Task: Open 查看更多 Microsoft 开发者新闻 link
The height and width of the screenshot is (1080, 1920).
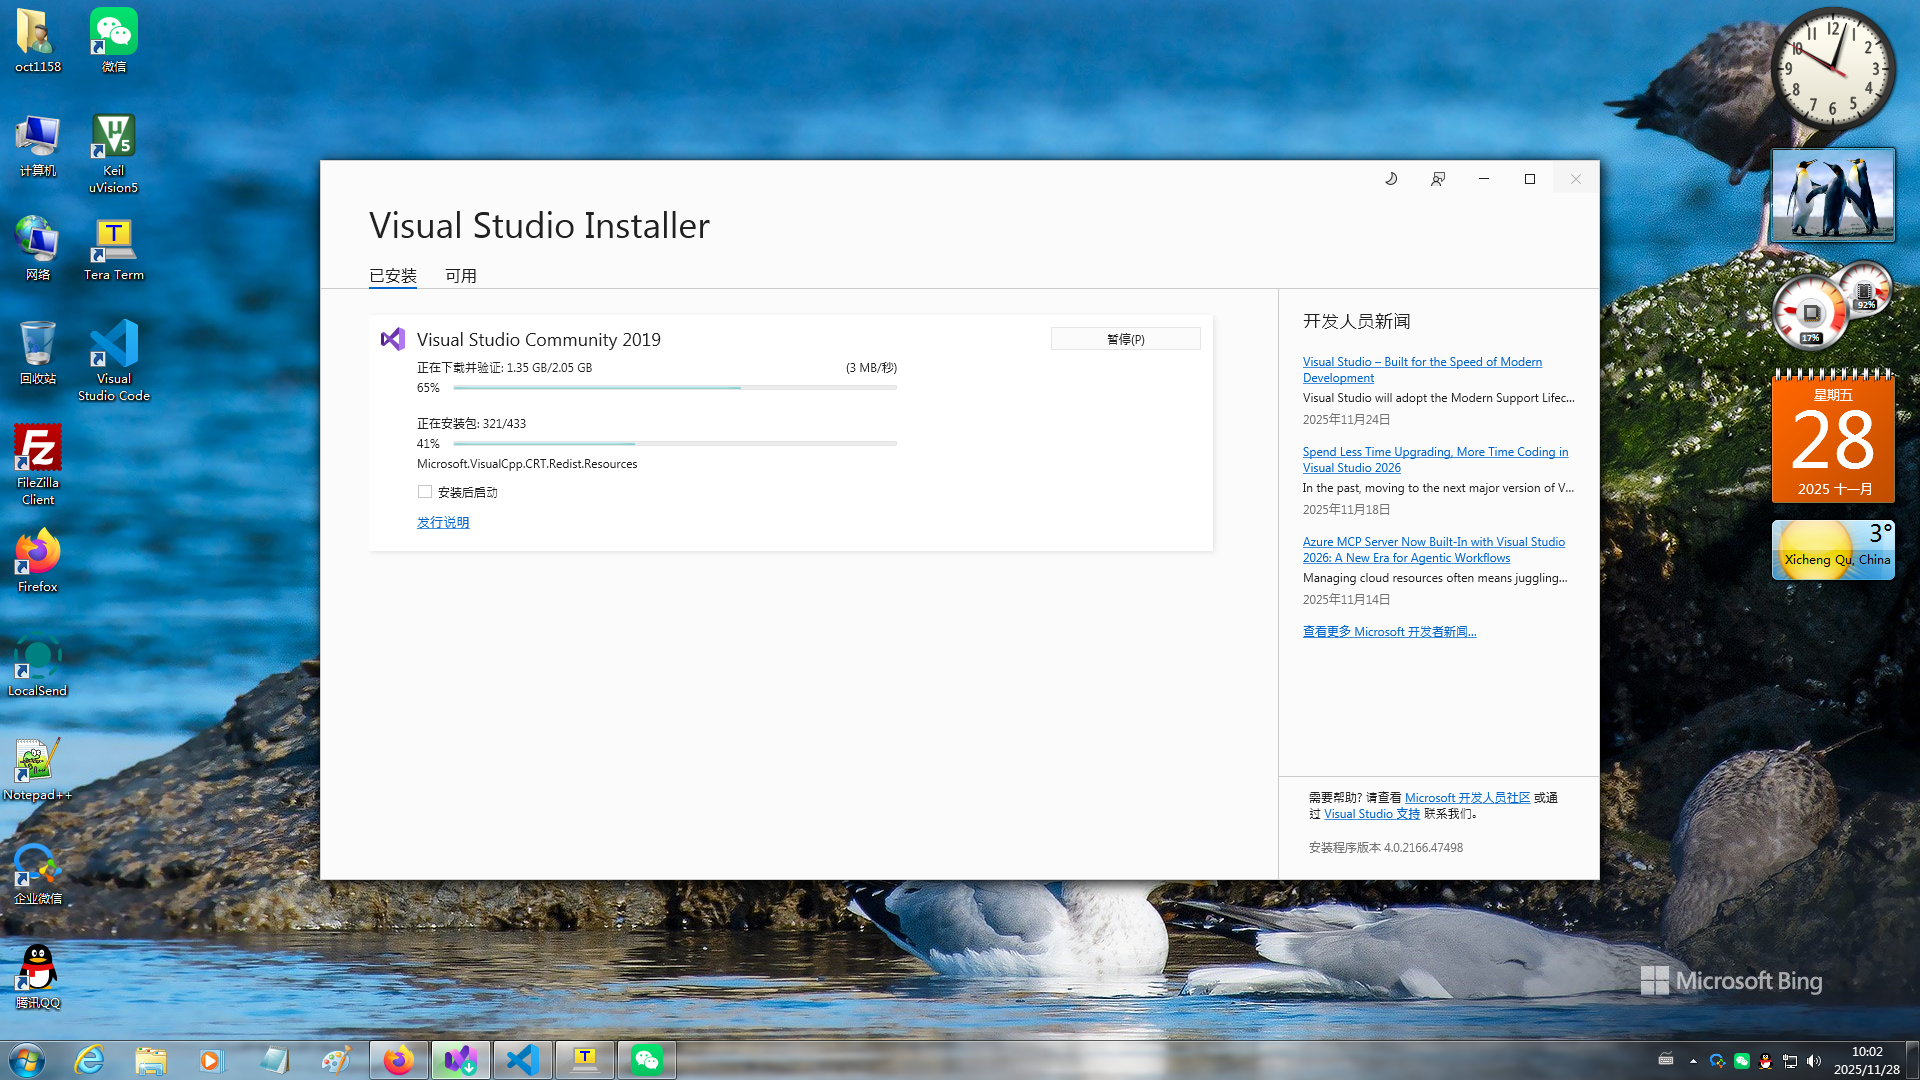Action: (1388, 632)
